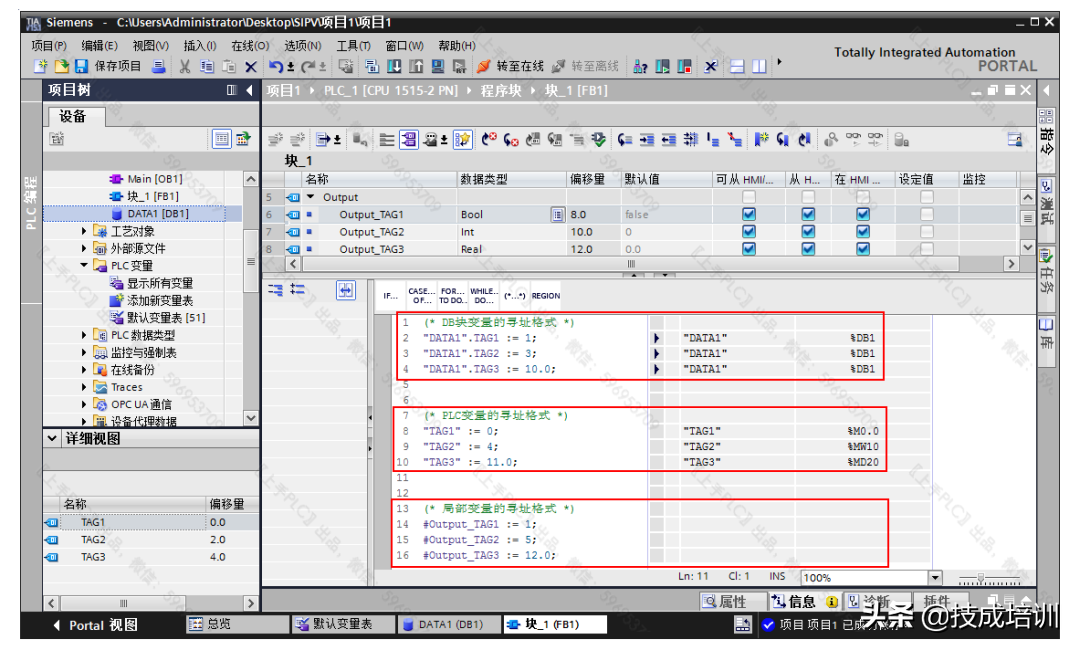Toggle HMI writable checkbox for Output_TAG2
1080x650 pixels.
pos(808,231)
